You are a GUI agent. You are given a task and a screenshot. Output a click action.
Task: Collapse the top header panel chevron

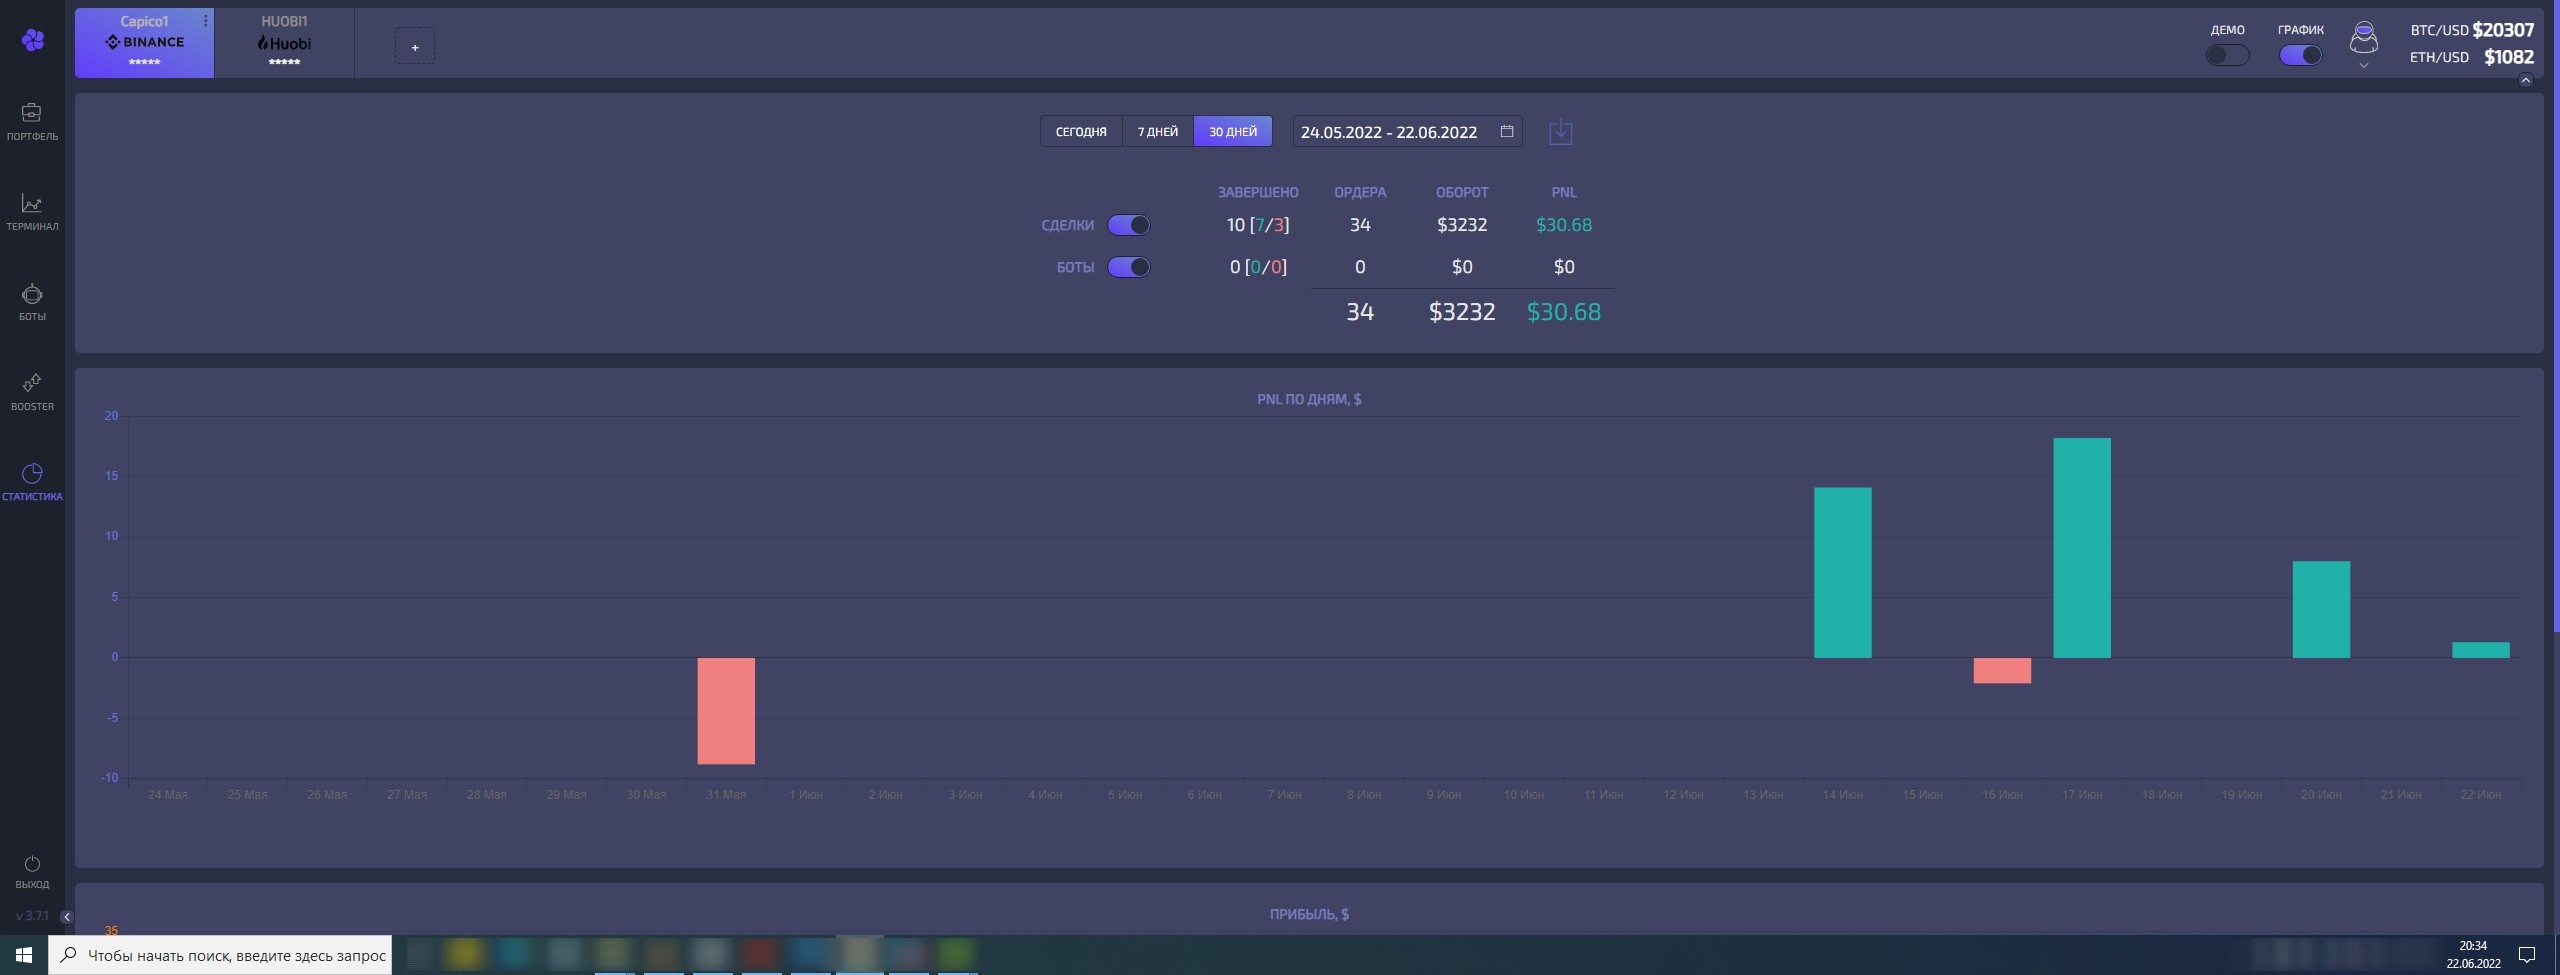tap(2525, 81)
